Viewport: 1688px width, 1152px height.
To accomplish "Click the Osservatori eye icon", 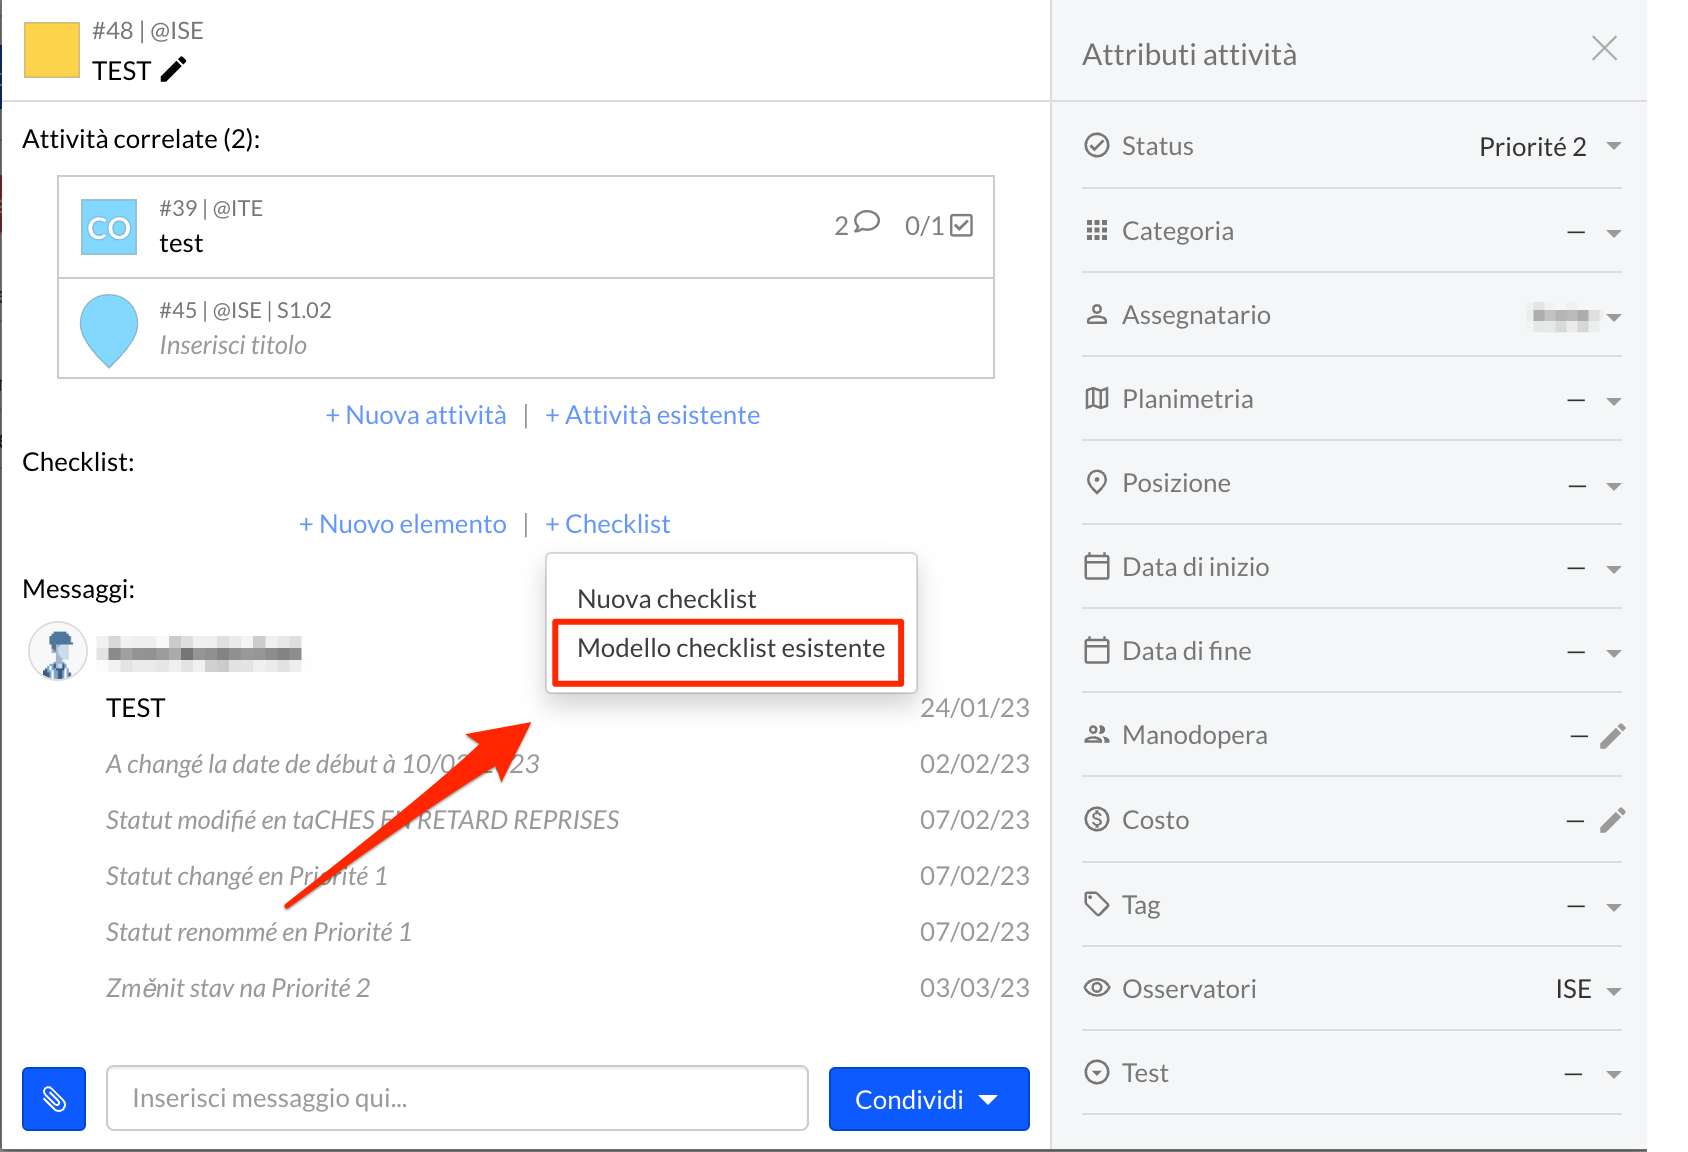I will click(1097, 988).
